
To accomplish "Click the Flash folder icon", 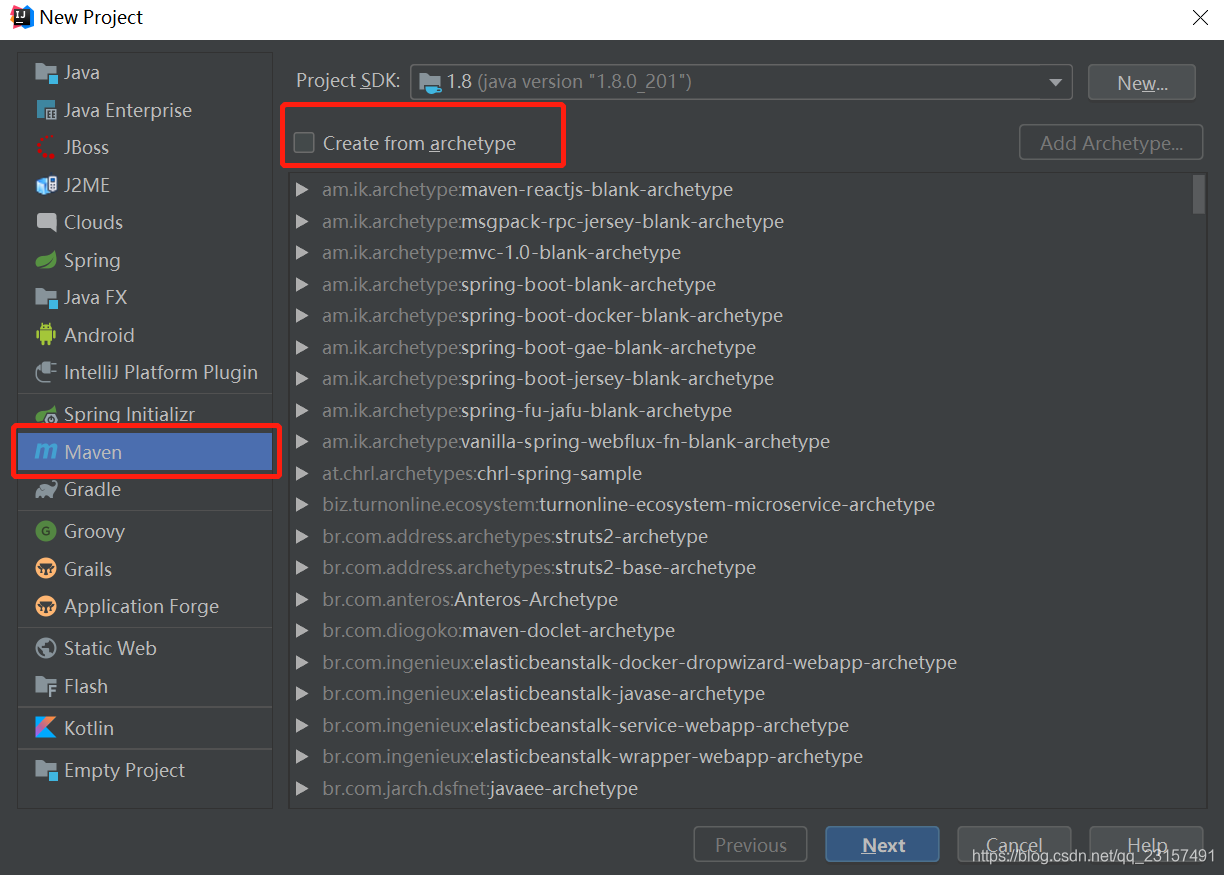I will click(46, 686).
